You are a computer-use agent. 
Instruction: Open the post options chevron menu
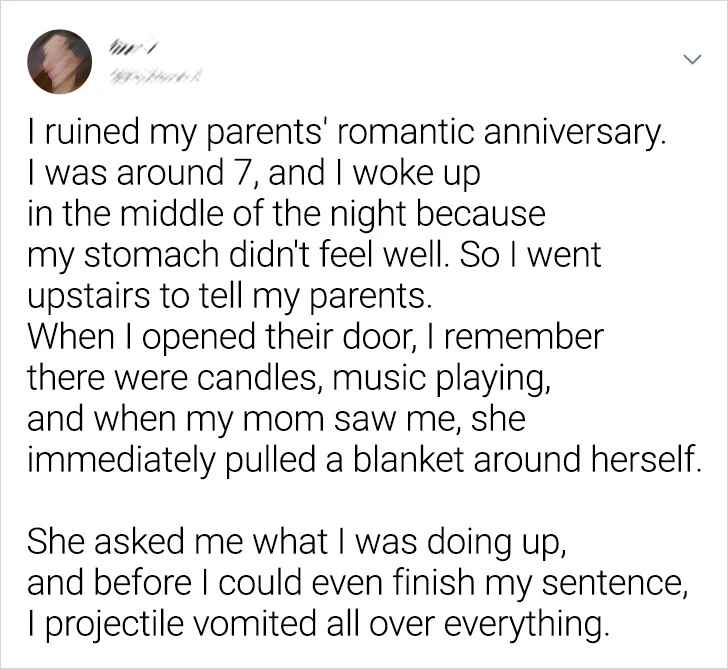pyautogui.click(x=690, y=61)
